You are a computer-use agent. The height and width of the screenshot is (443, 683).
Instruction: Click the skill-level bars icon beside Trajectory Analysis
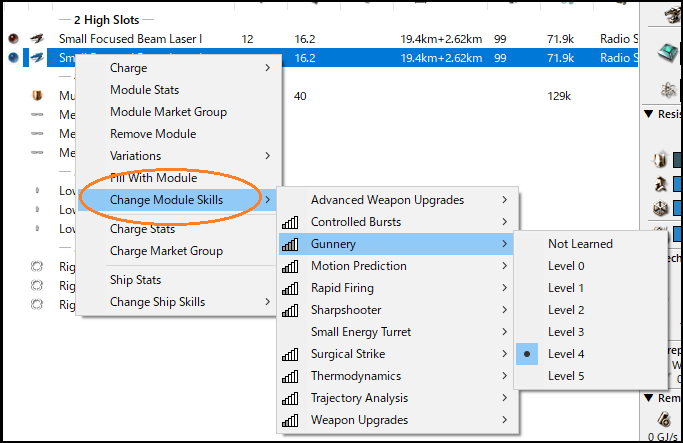pos(291,398)
